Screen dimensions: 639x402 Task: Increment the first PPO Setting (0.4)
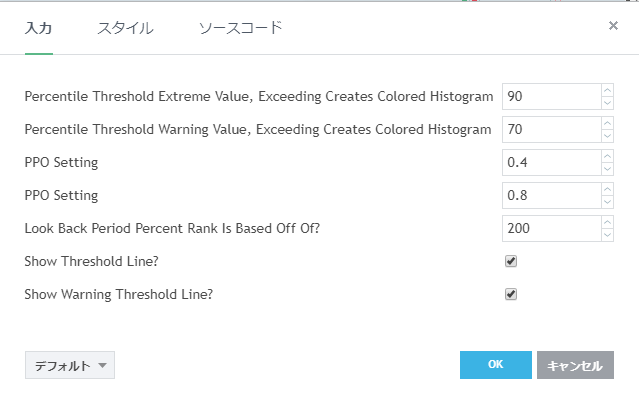point(607,157)
